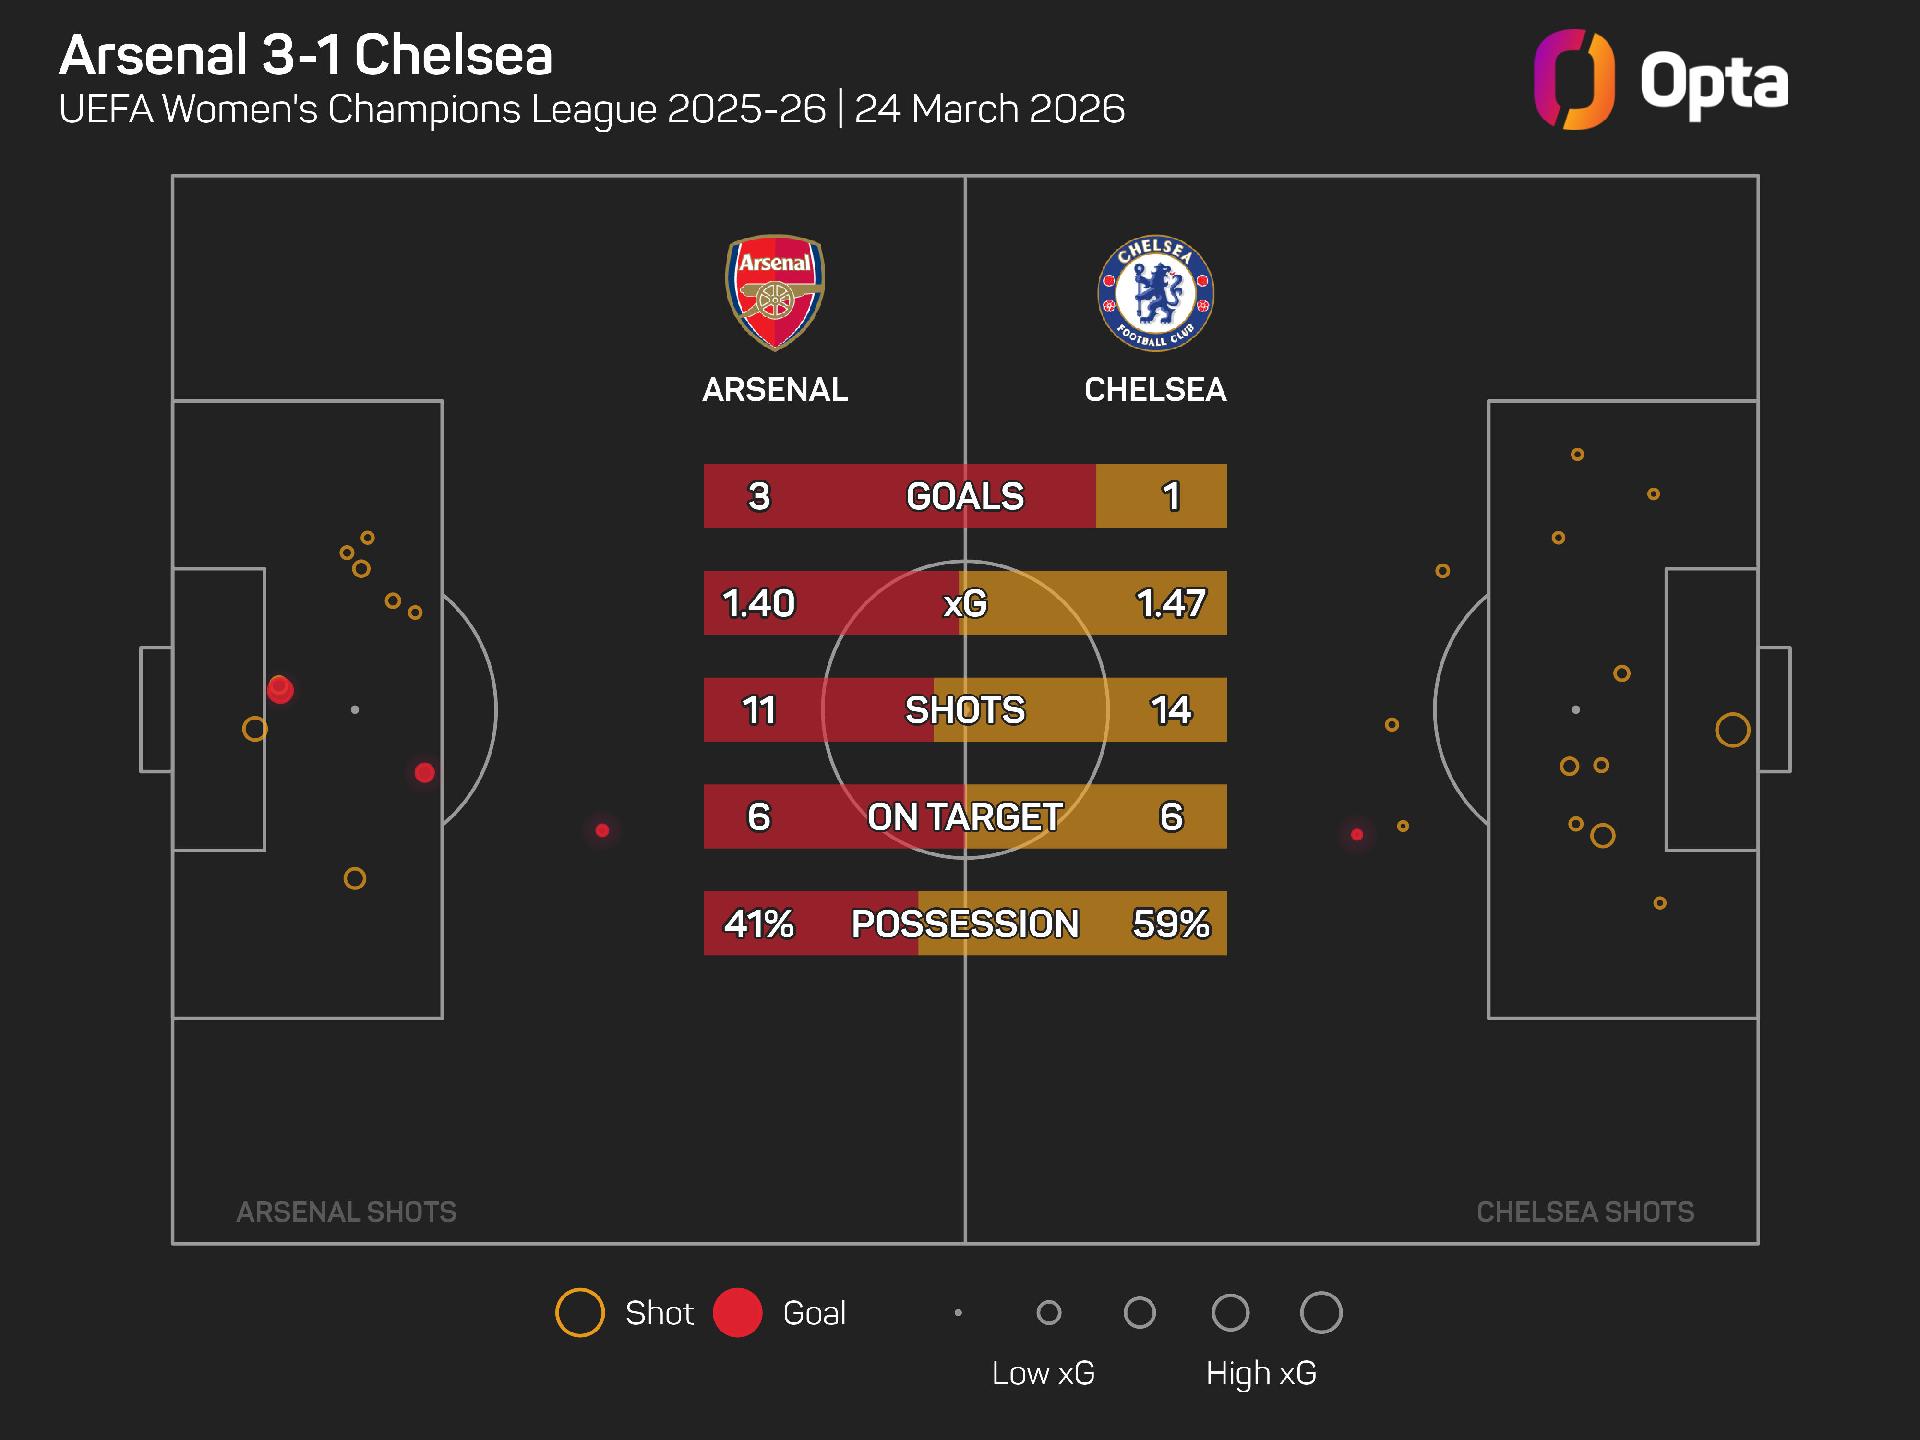Click the Arsenal club crest
The width and height of the screenshot is (1920, 1440).
point(774,292)
